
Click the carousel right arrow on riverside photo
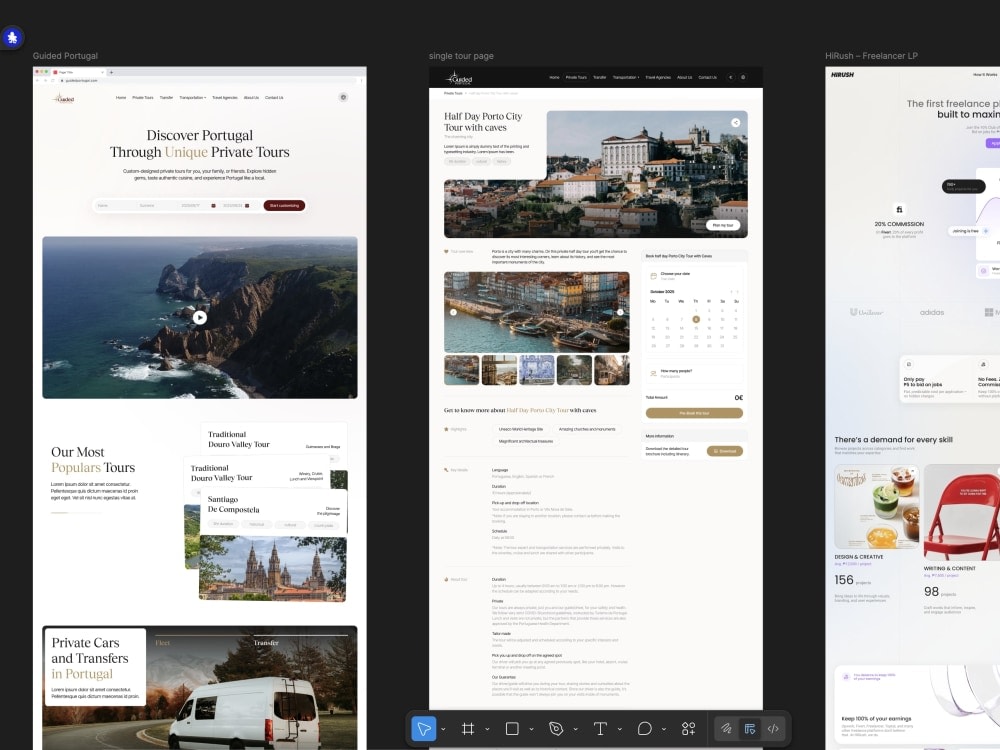[620, 312]
